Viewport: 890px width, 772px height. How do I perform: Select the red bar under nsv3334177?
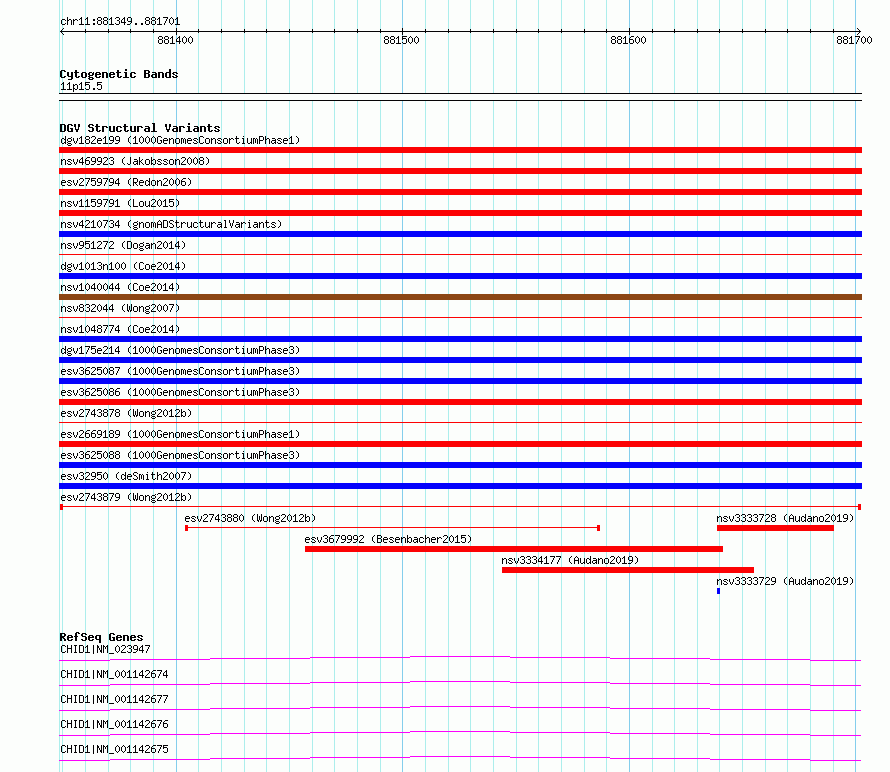click(x=628, y=570)
